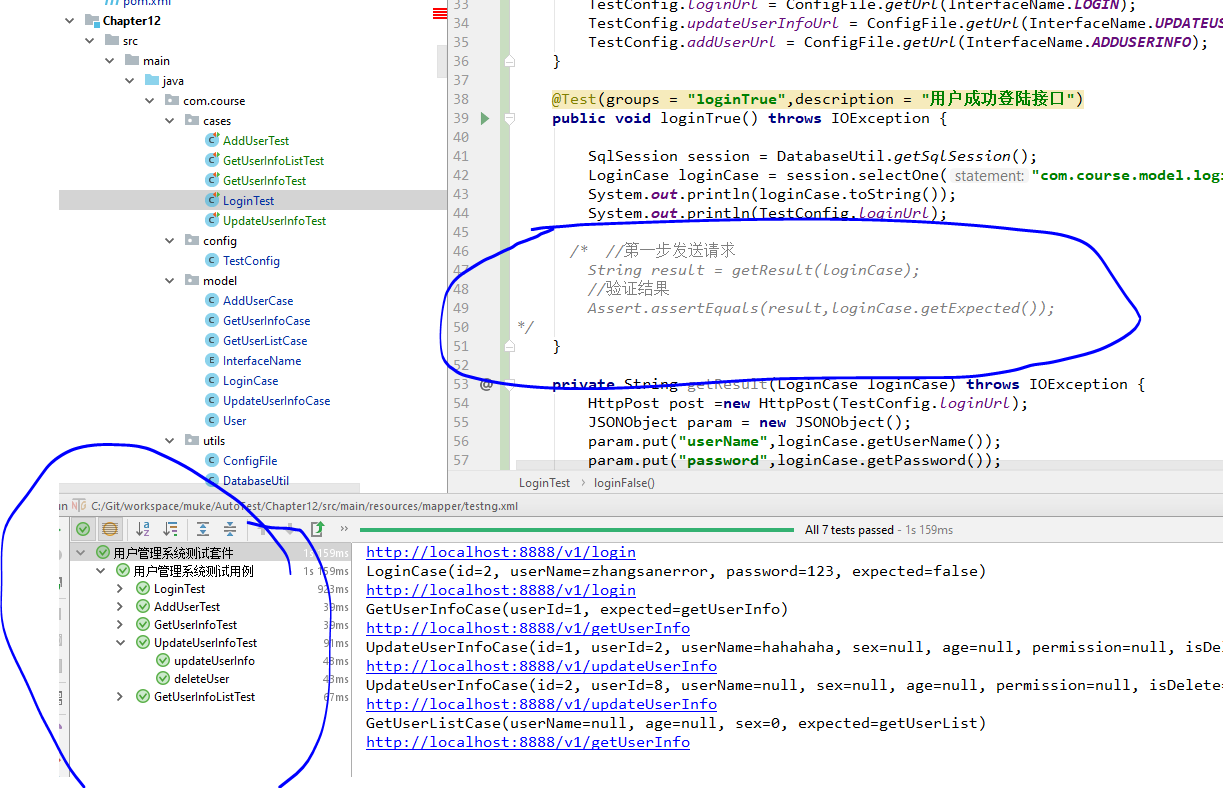Expand LoginTest in test results
The height and width of the screenshot is (788, 1223).
click(120, 589)
